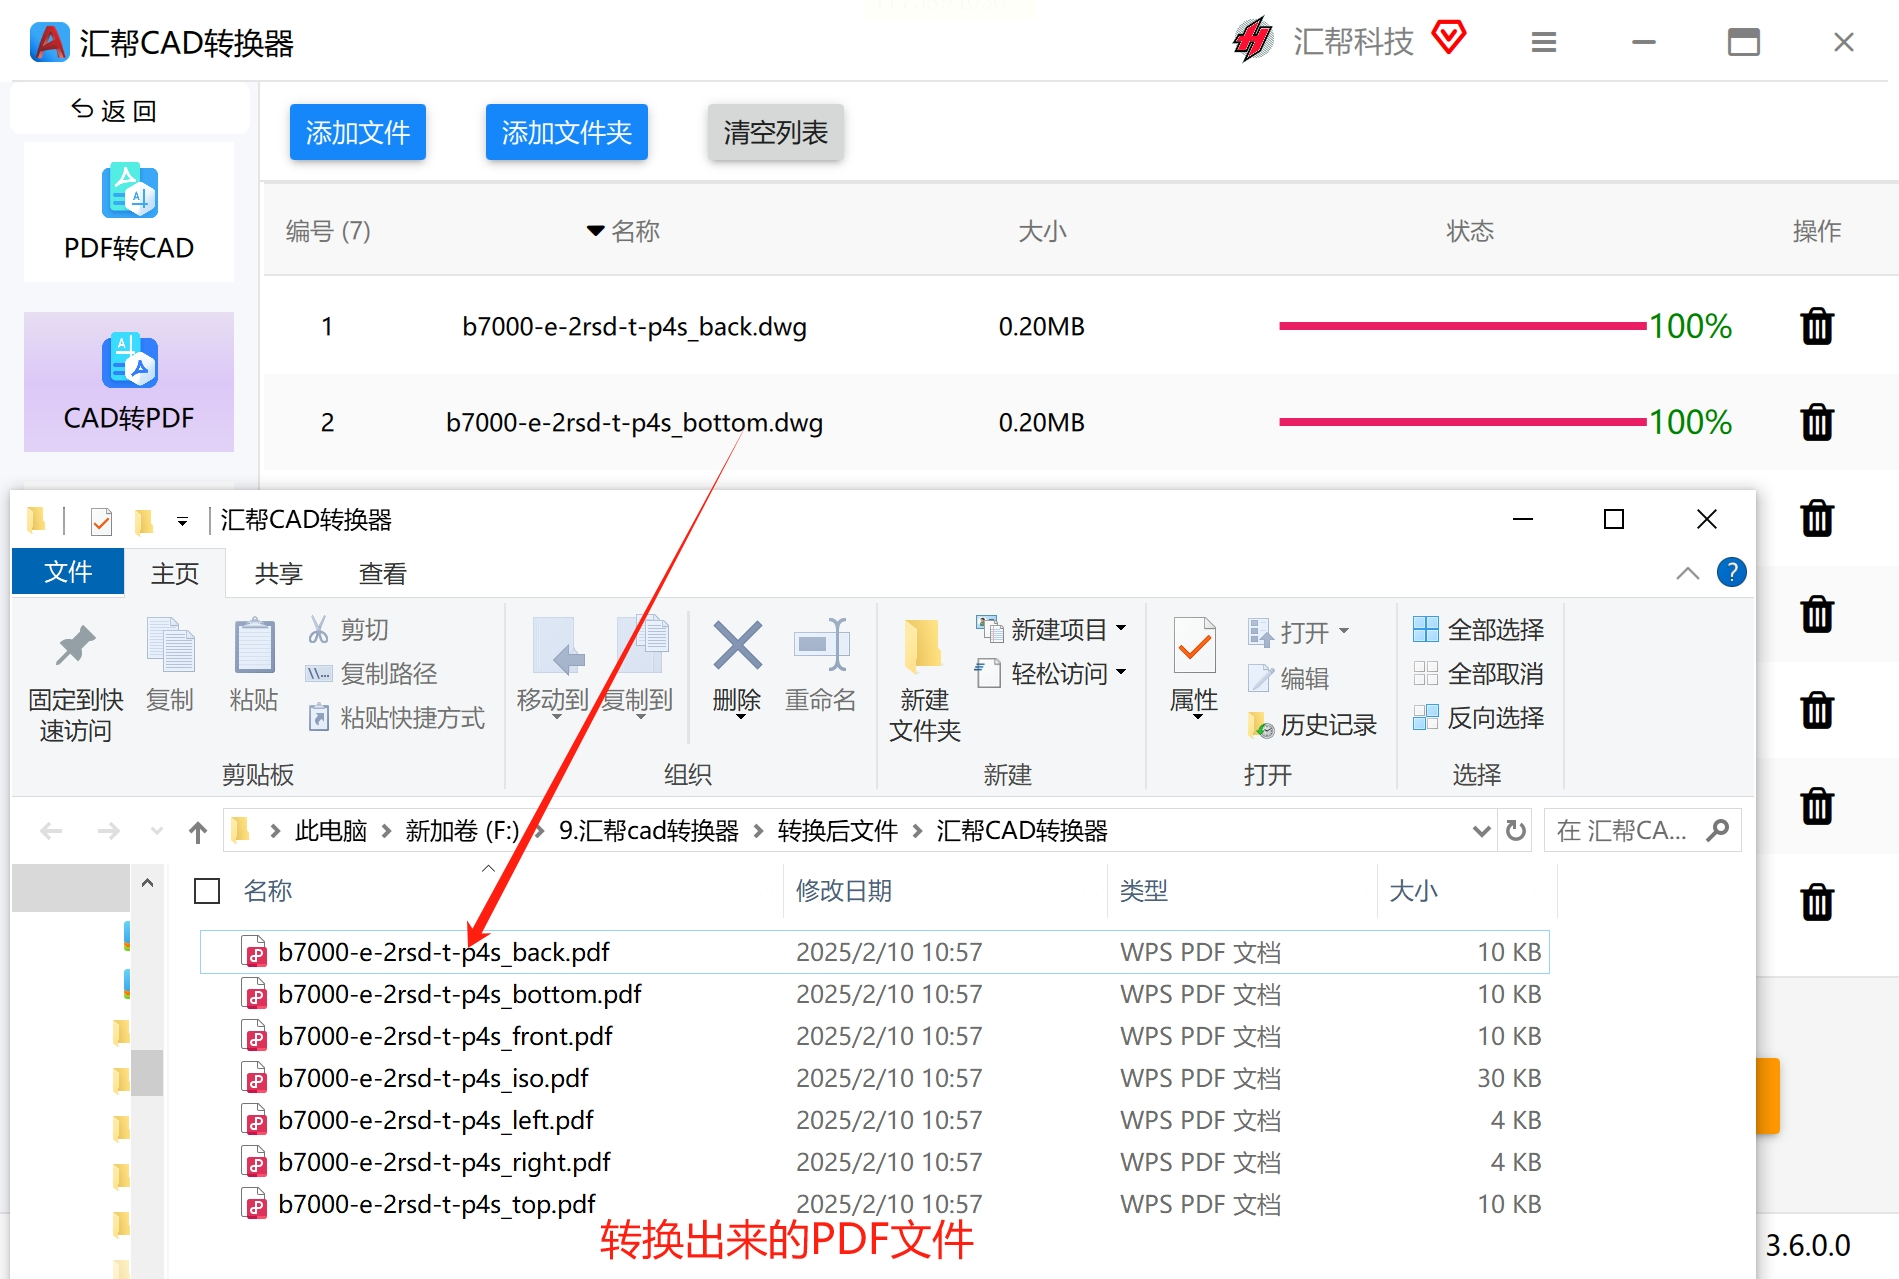This screenshot has height=1279, width=1899.
Task: Go up one folder level
Action: coord(197,831)
